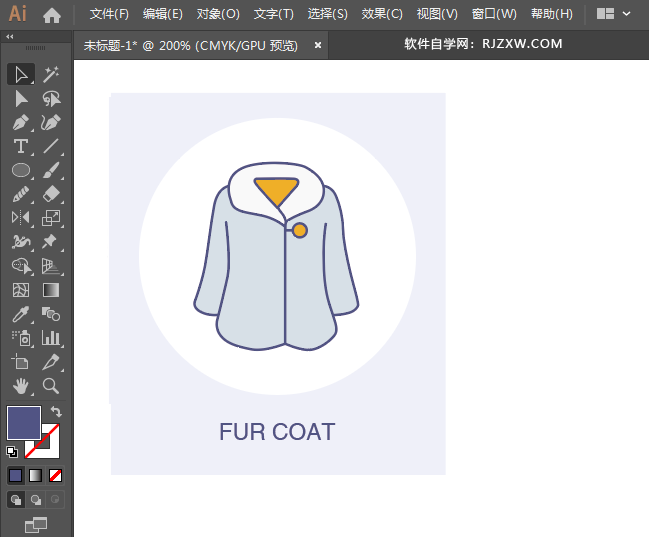This screenshot has width=649, height=537.
Task: Click the FUR COAT text on canvas
Action: pyautogui.click(x=277, y=432)
